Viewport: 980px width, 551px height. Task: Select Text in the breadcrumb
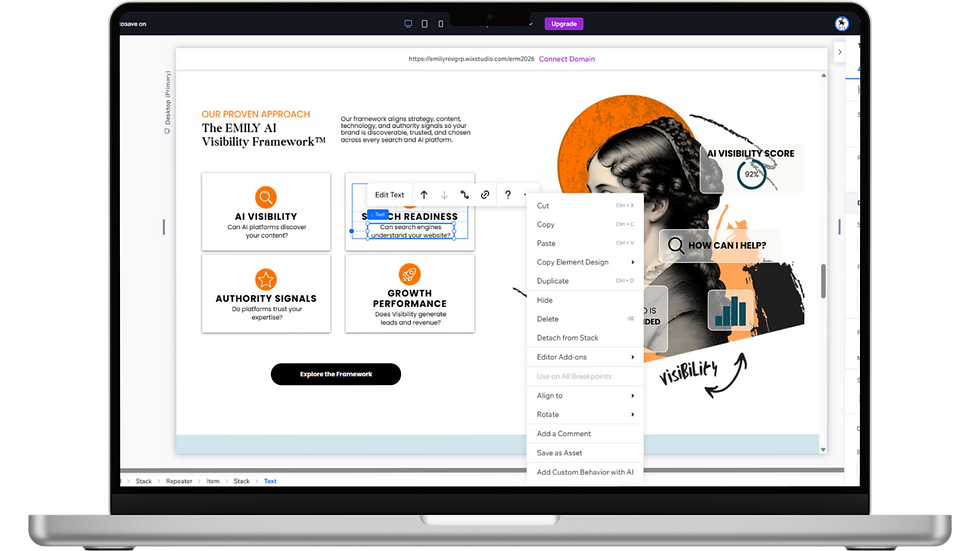tap(270, 481)
